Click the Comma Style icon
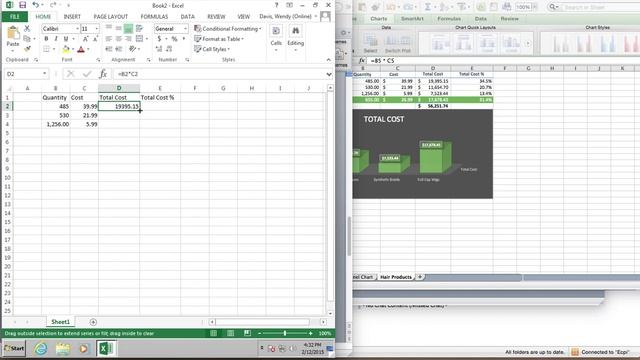This screenshot has height=360, width=640. [x=184, y=39]
